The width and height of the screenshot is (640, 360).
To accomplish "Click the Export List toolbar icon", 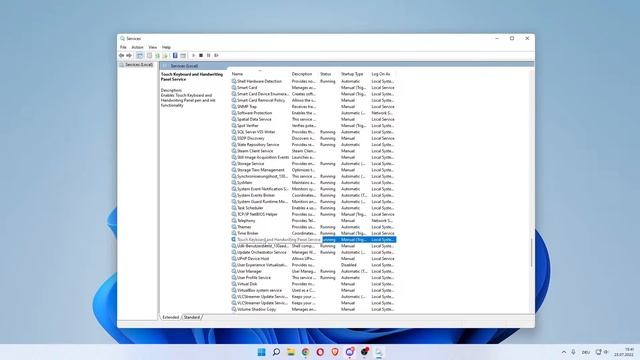I will (165, 56).
